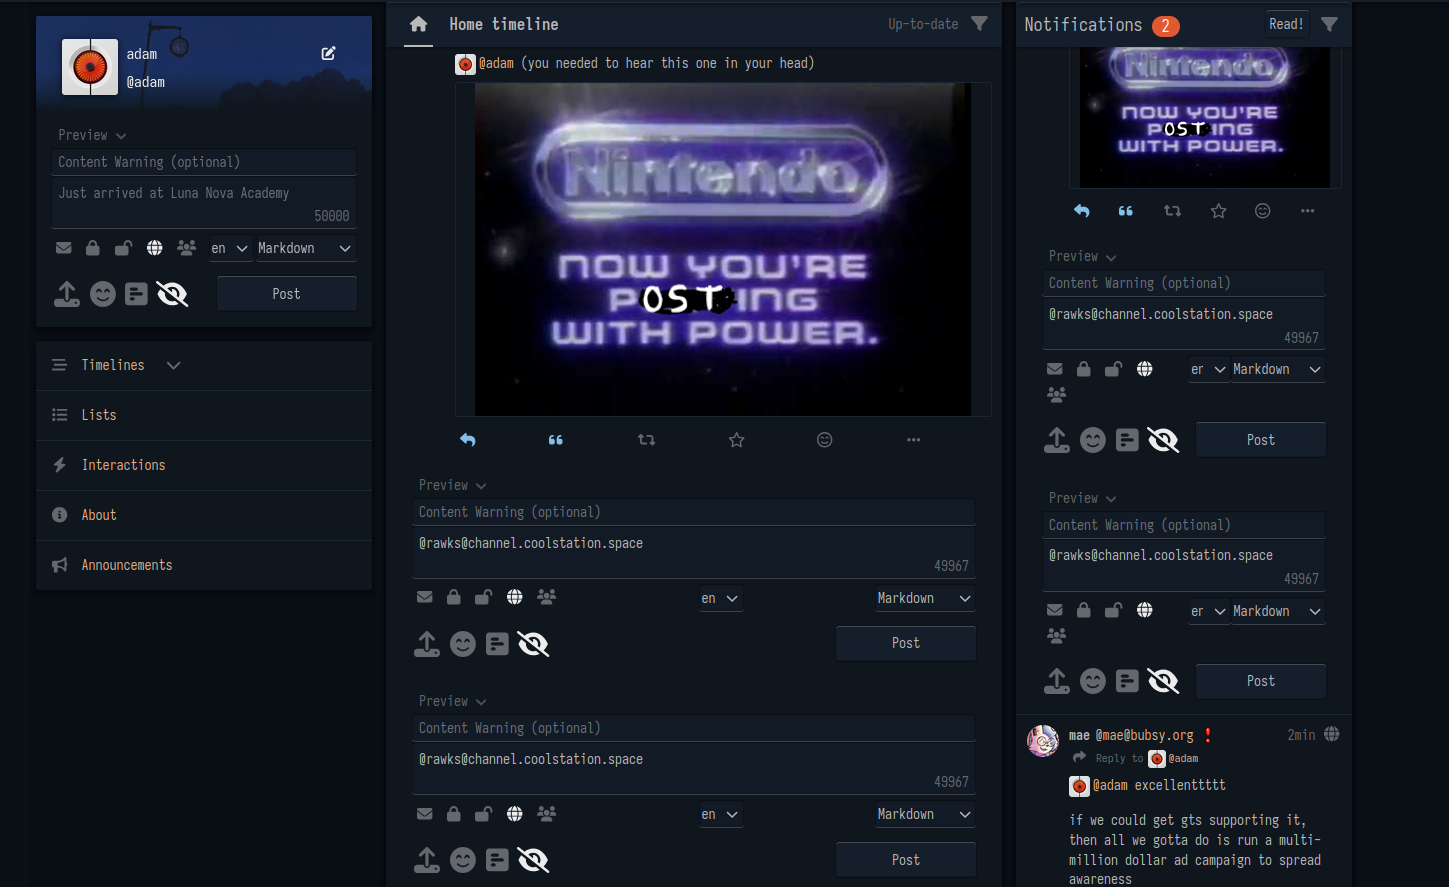
Task: Click upload icon in lower Notifications reply form
Action: [x=1057, y=681]
